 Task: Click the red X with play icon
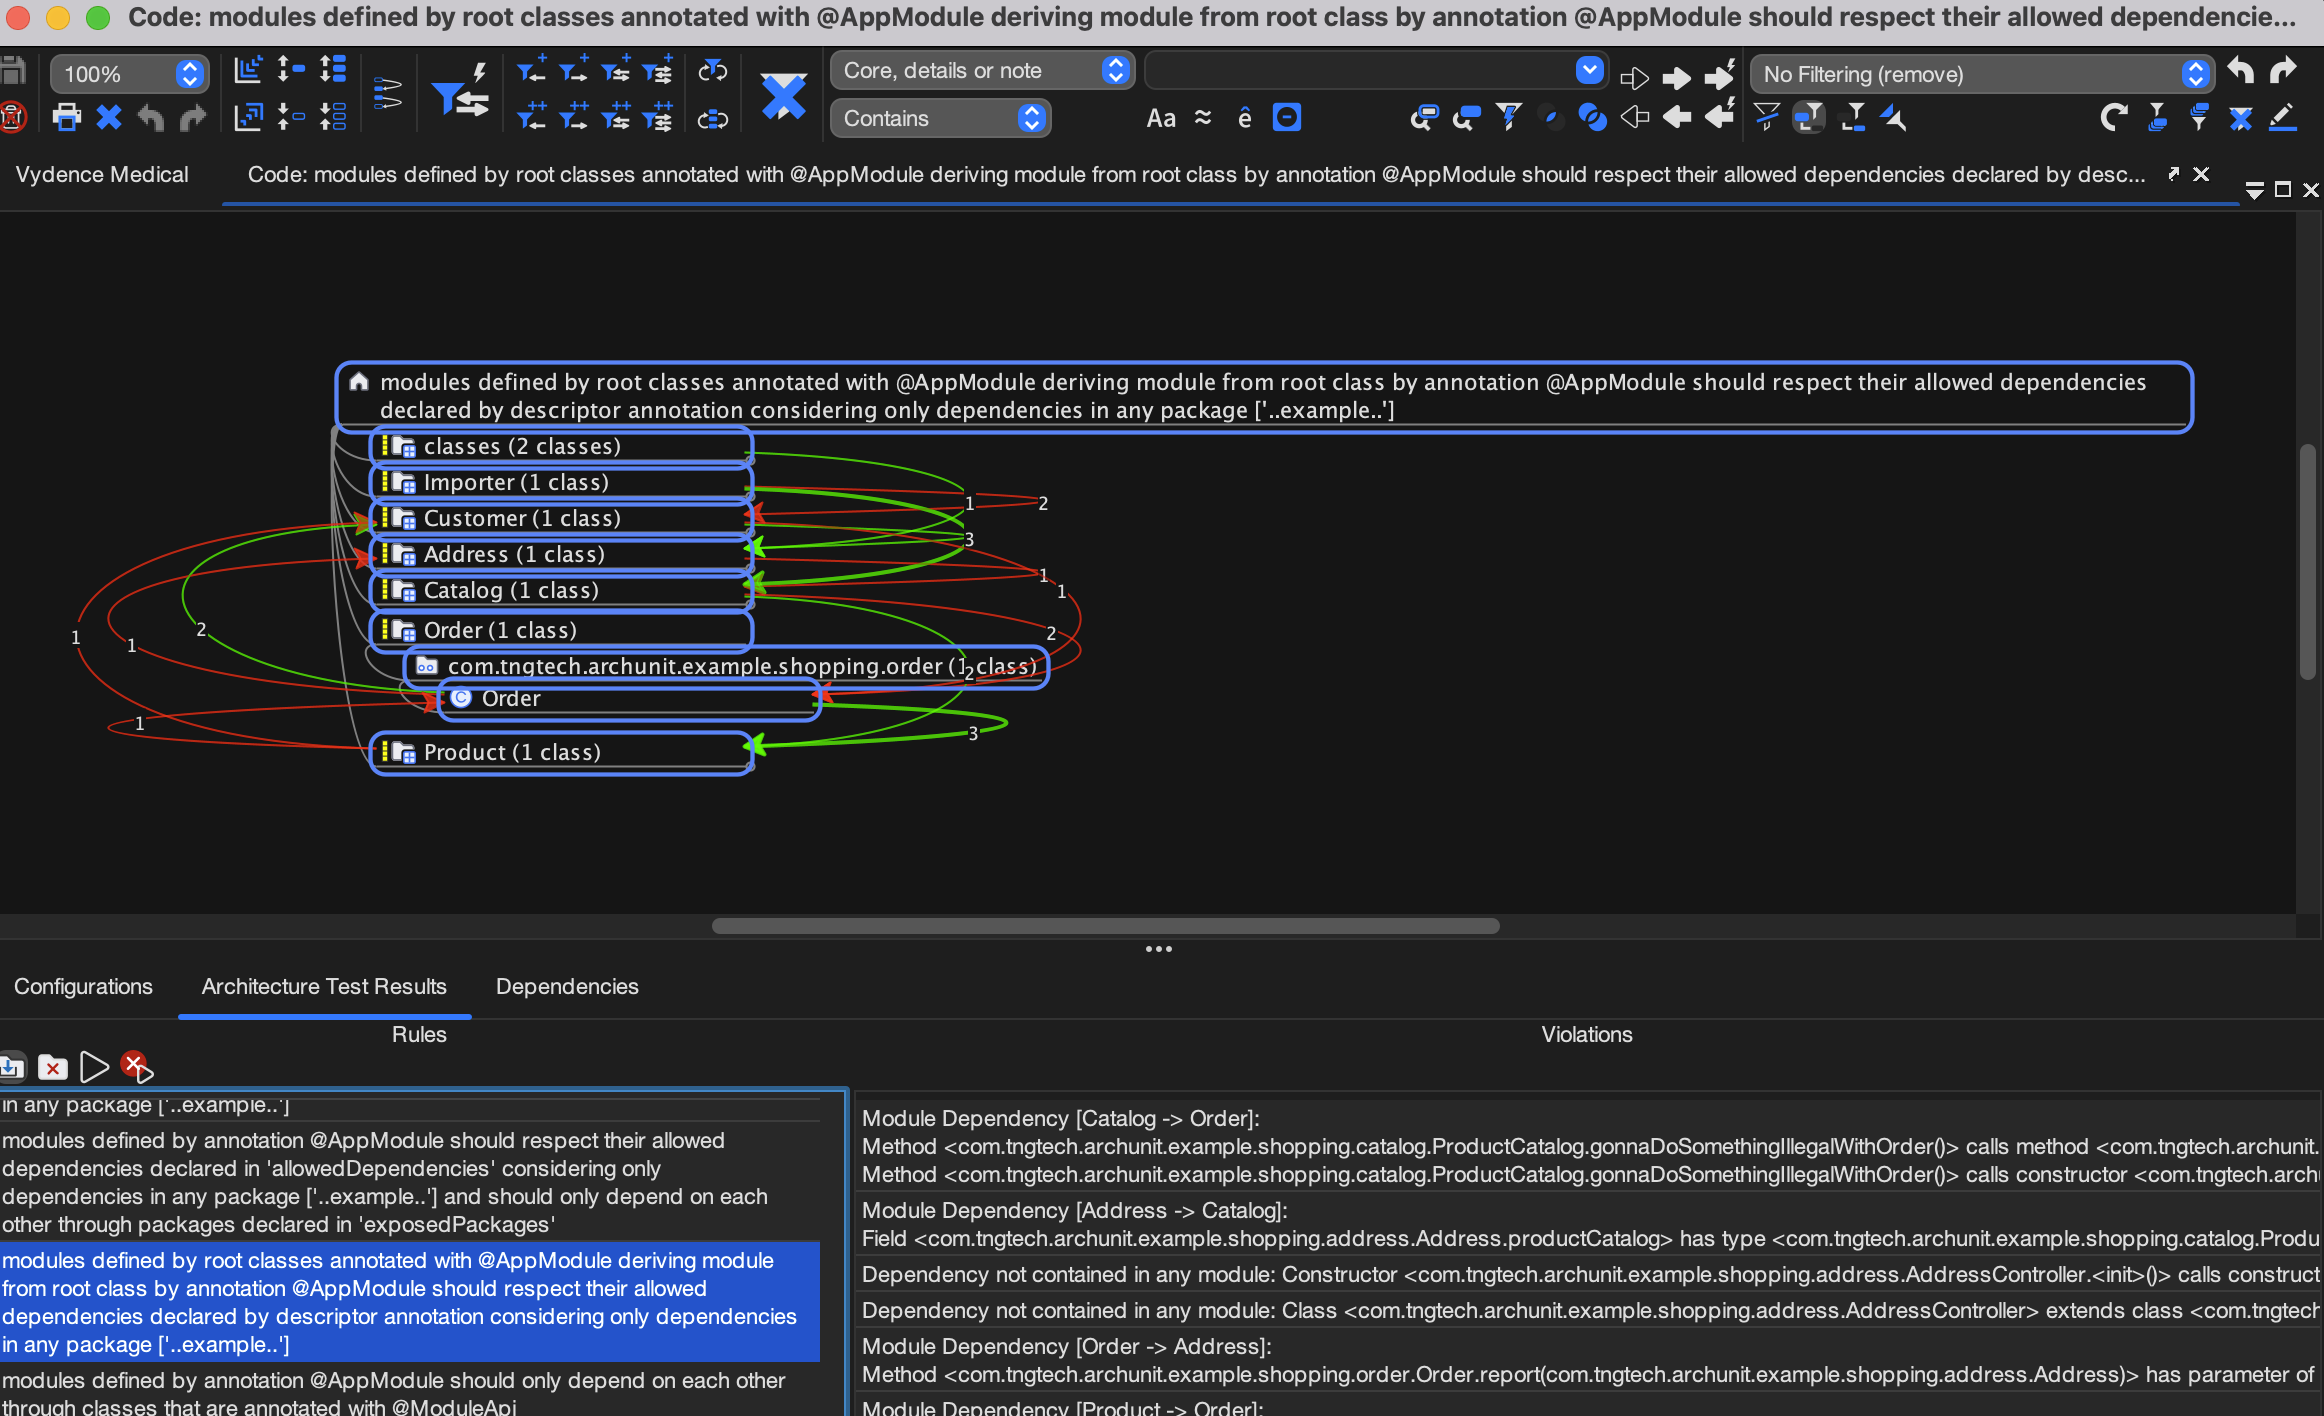tap(136, 1067)
